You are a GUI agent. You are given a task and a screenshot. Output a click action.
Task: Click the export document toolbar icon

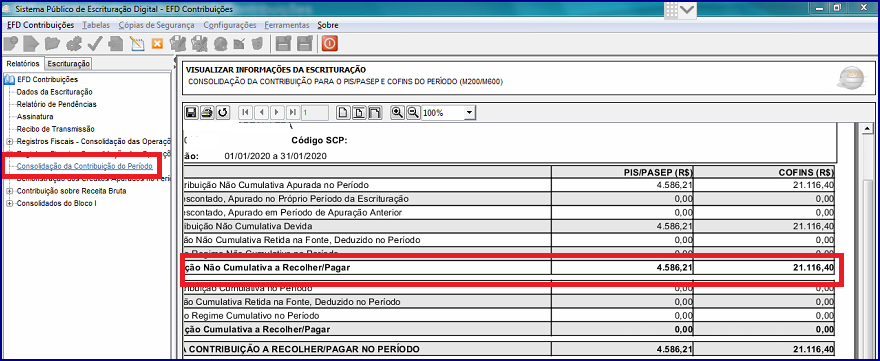pyautogui.click(x=116, y=43)
